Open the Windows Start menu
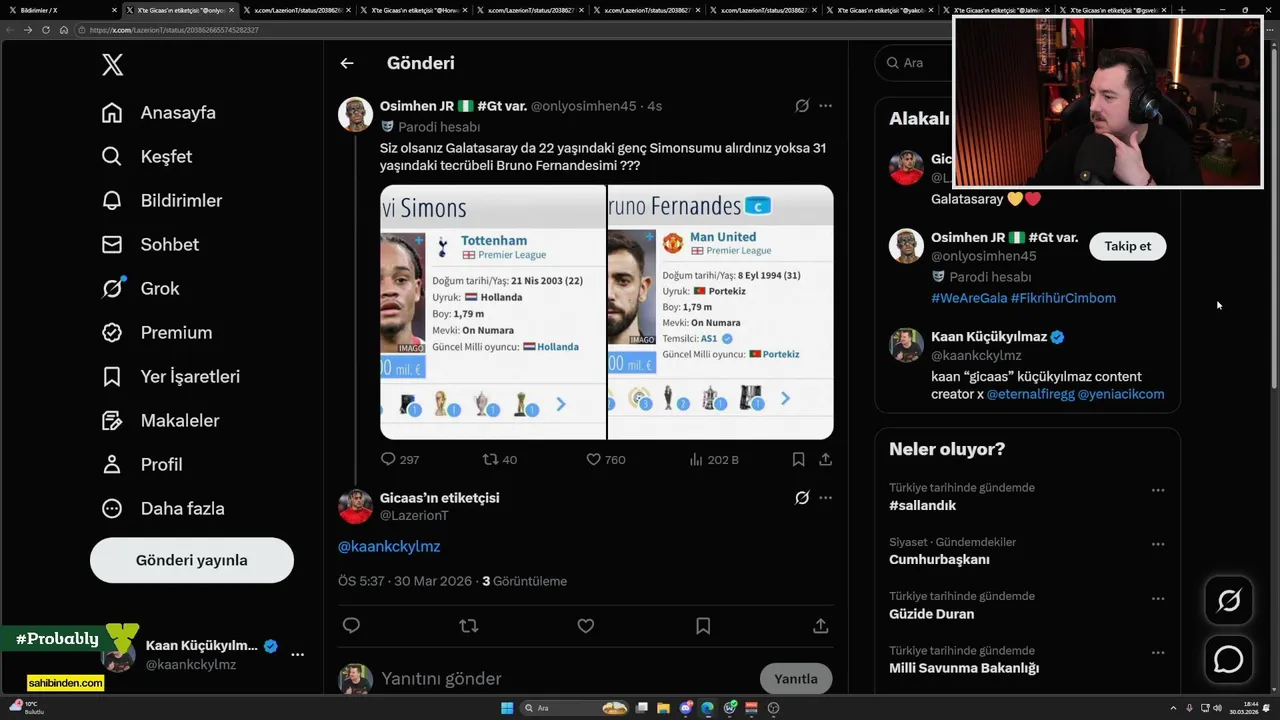 507,708
